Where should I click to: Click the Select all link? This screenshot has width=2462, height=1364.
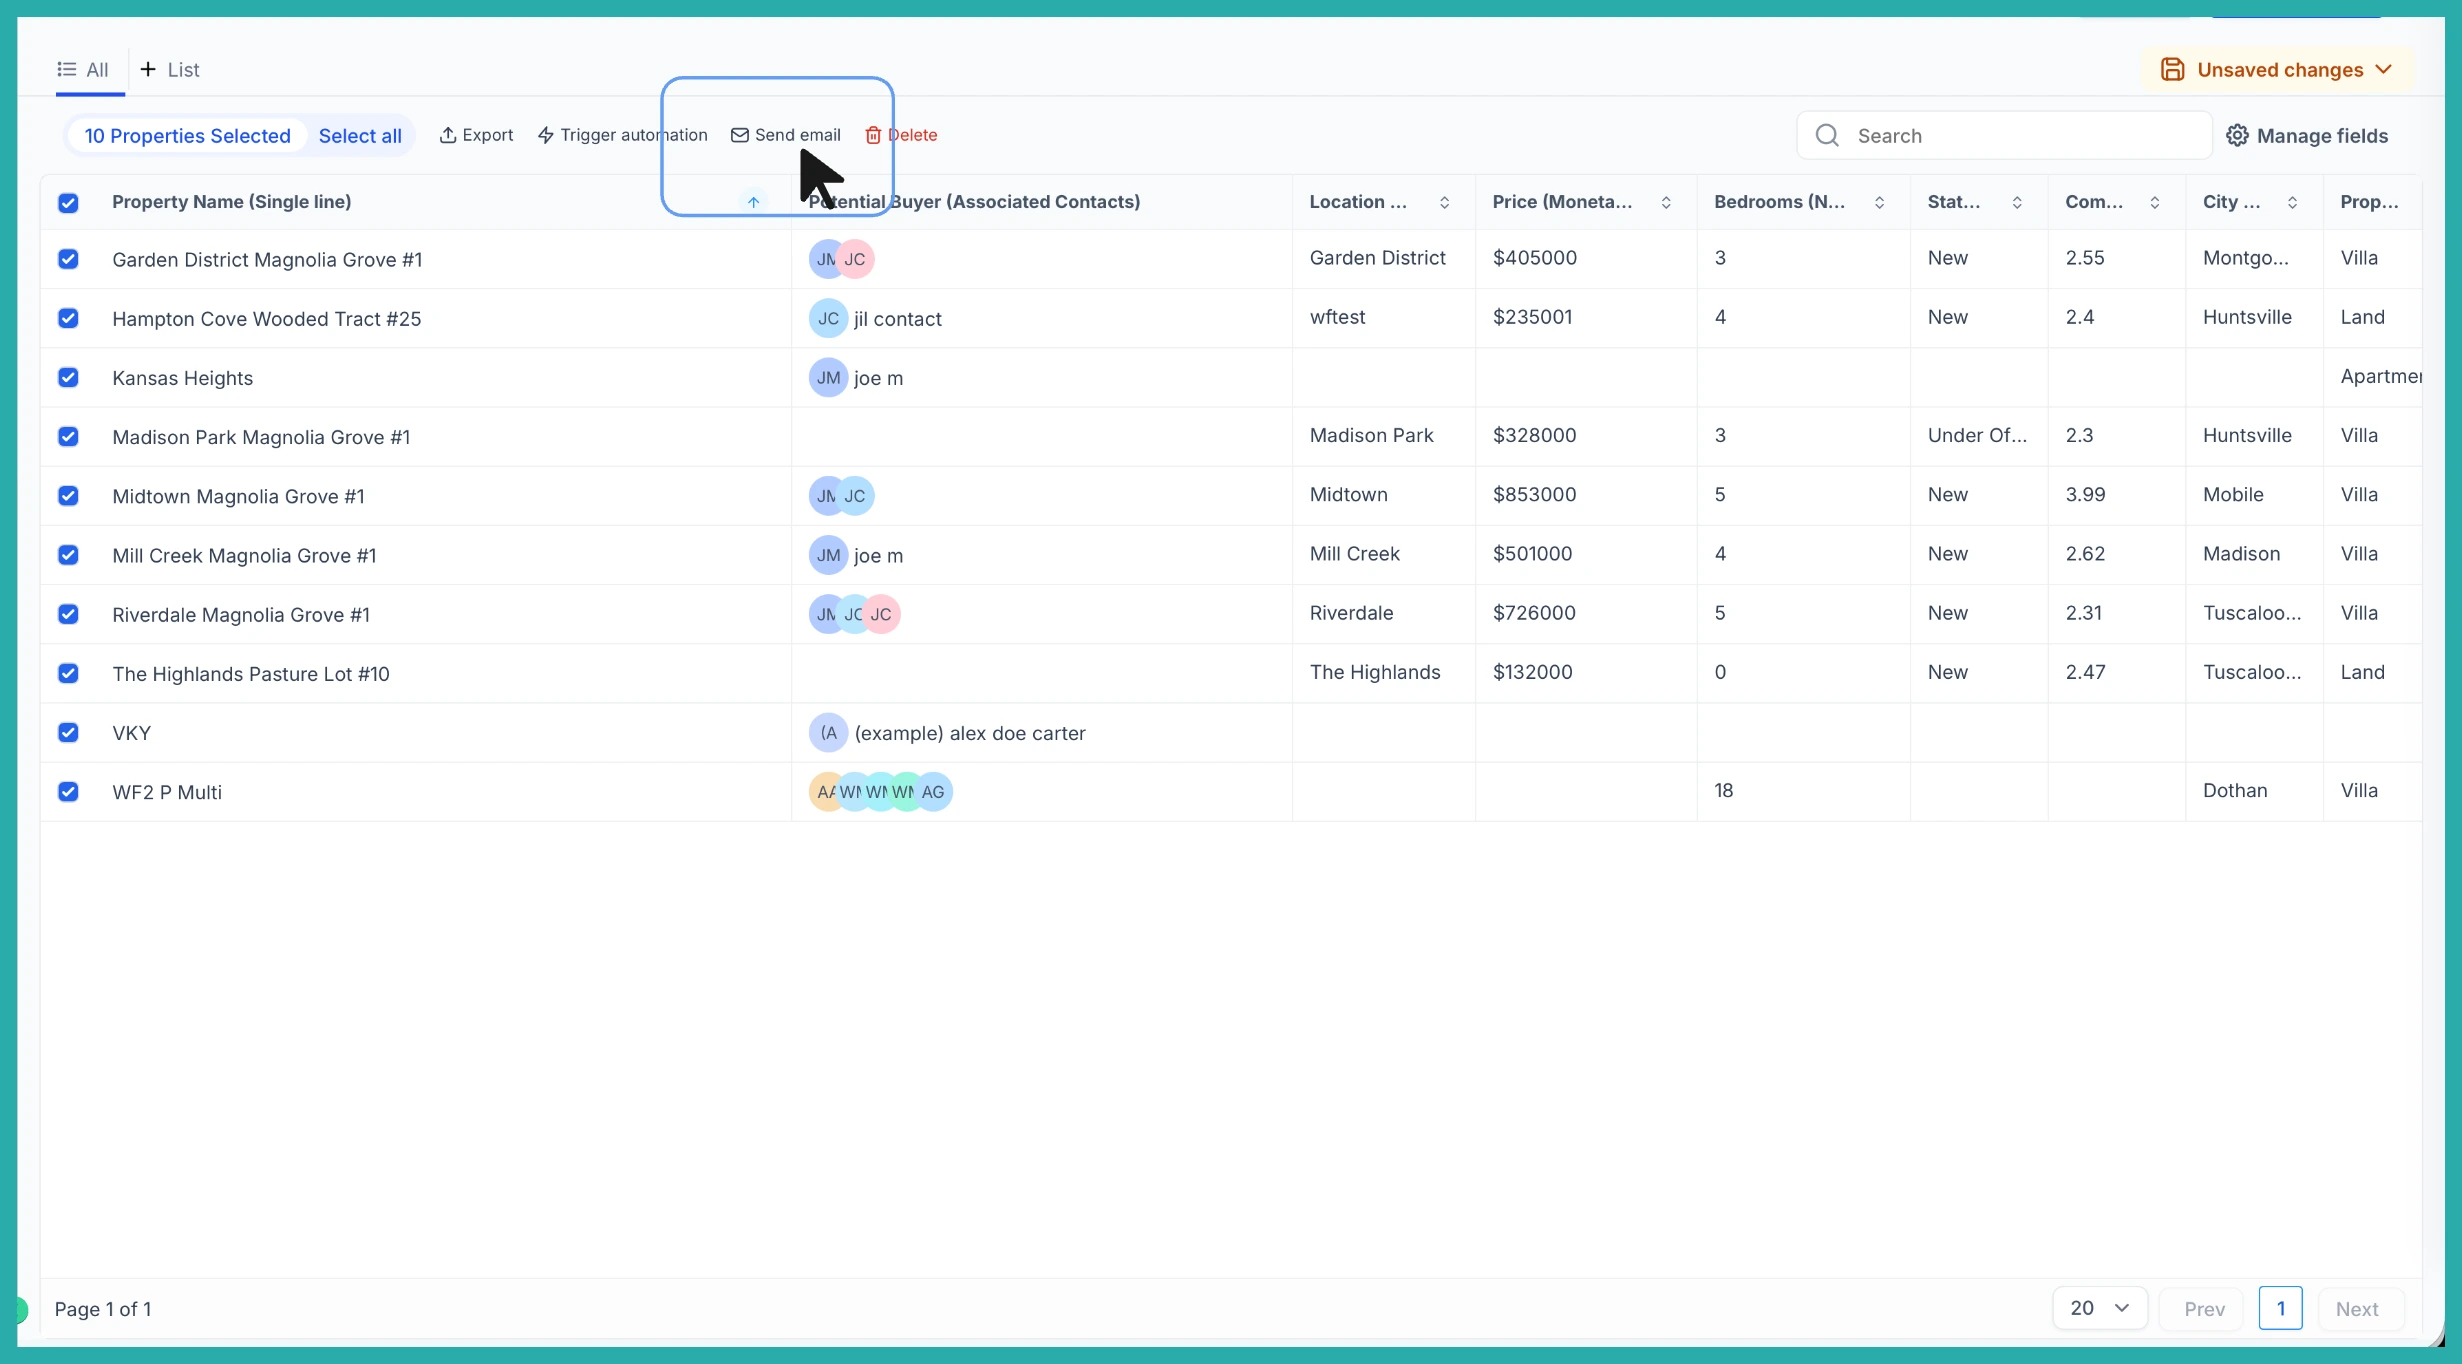point(360,136)
